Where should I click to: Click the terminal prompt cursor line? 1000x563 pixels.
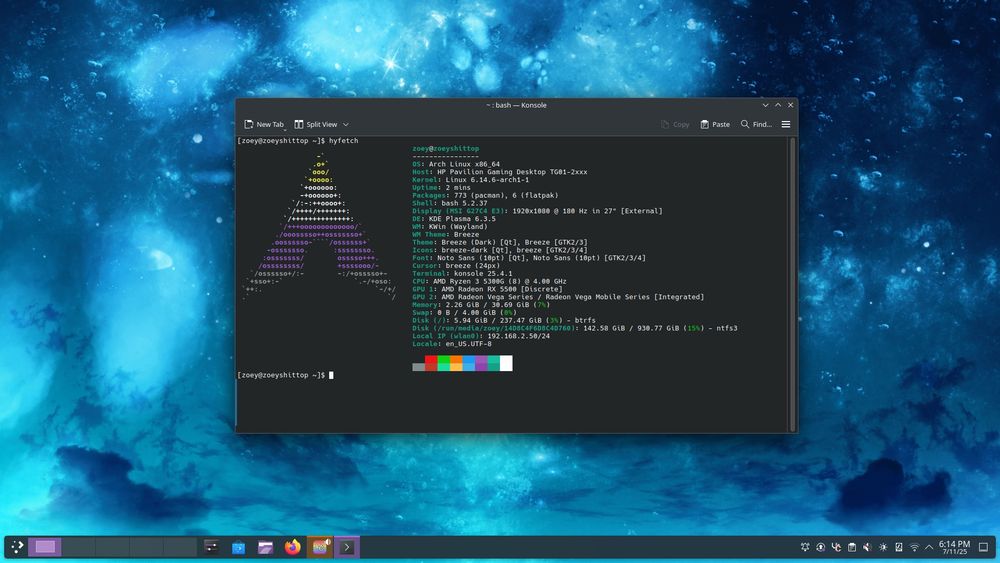pos(285,375)
